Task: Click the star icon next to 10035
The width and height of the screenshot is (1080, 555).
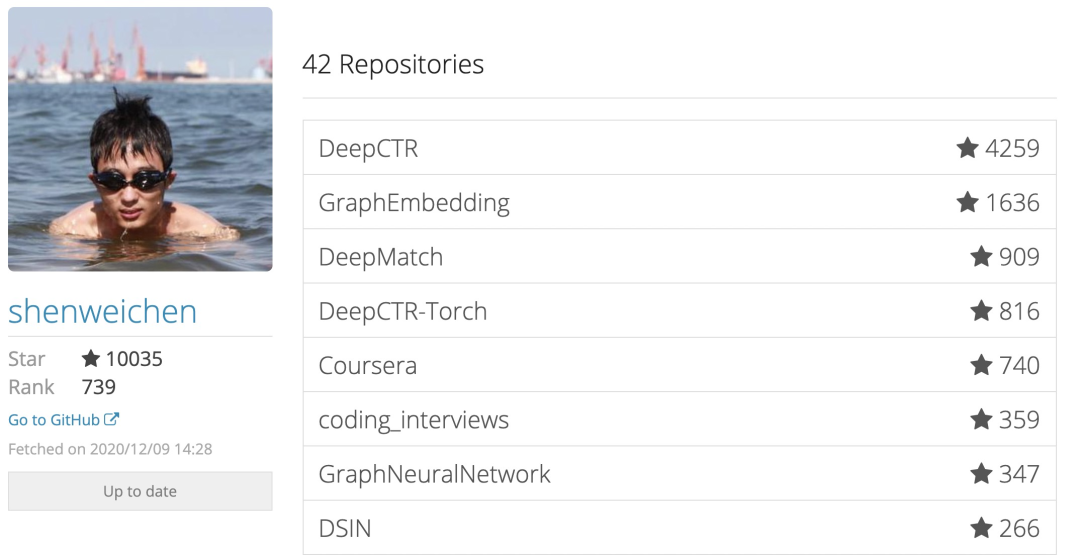Action: [91, 359]
